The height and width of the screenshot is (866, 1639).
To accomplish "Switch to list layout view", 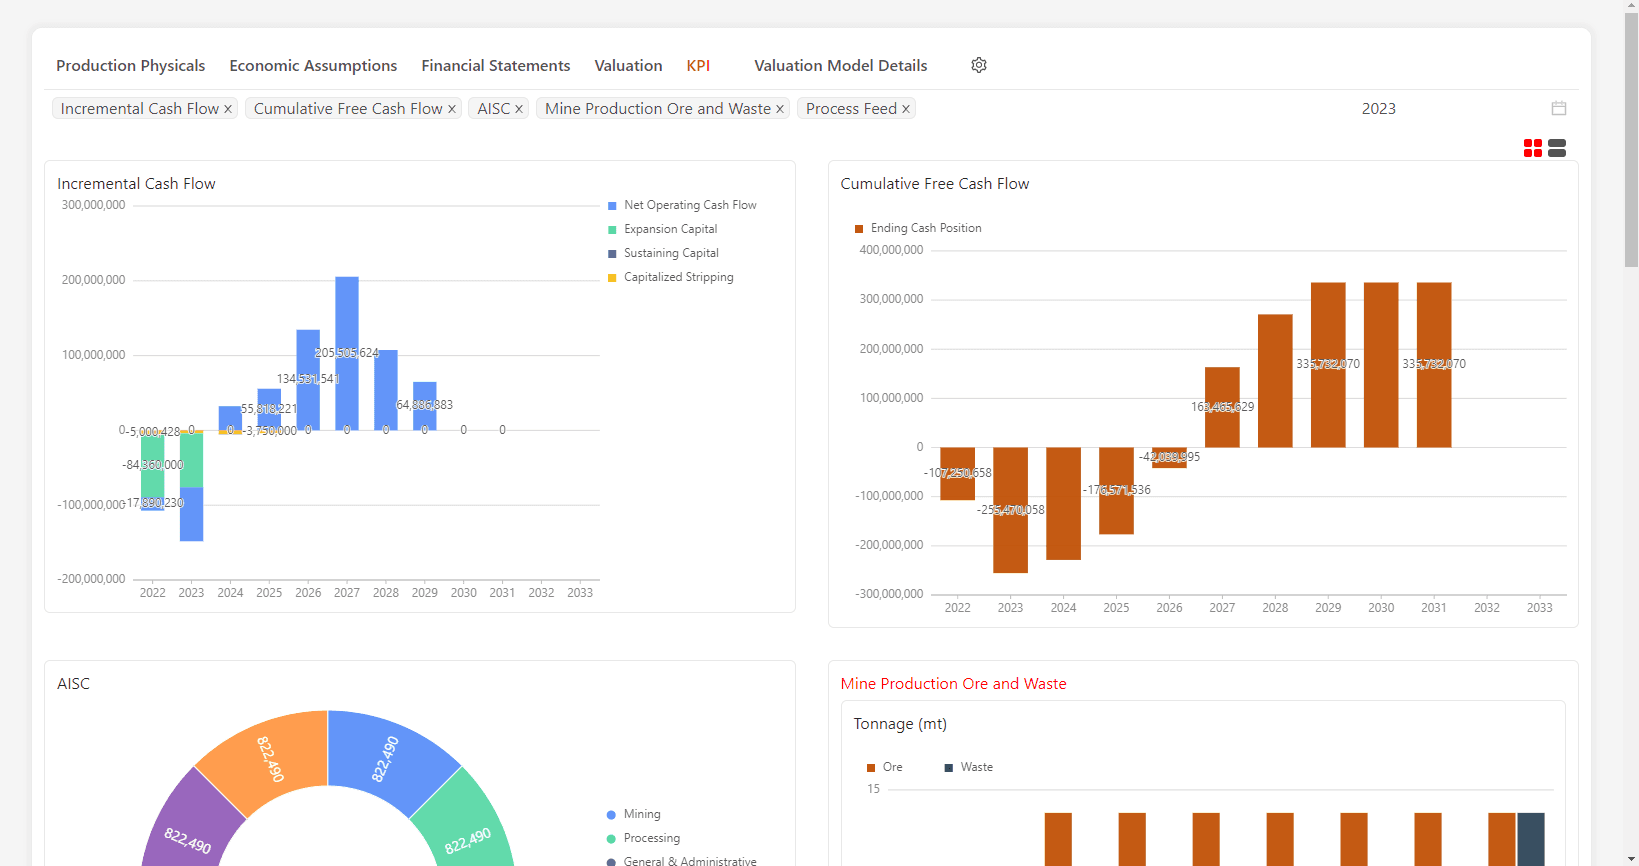I will coord(1556,148).
